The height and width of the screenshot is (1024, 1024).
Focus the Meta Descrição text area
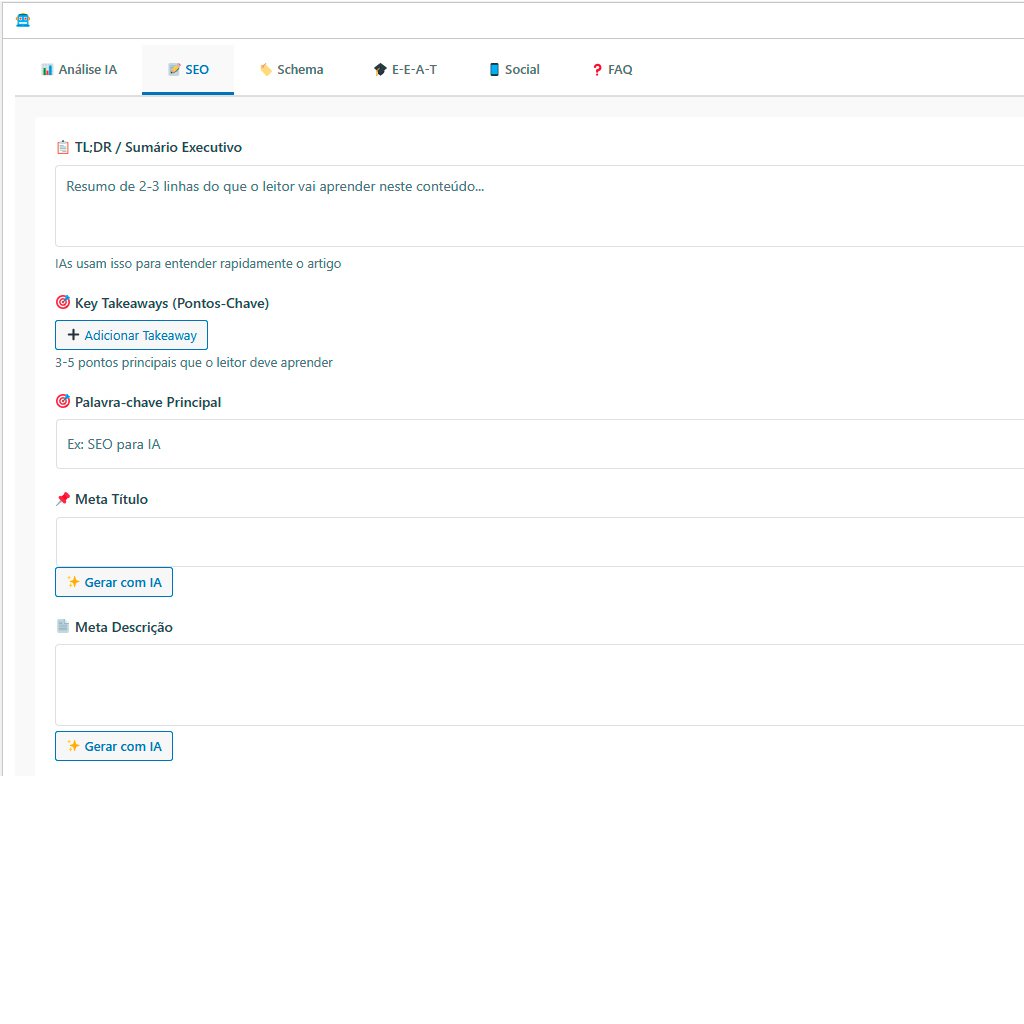[540, 685]
